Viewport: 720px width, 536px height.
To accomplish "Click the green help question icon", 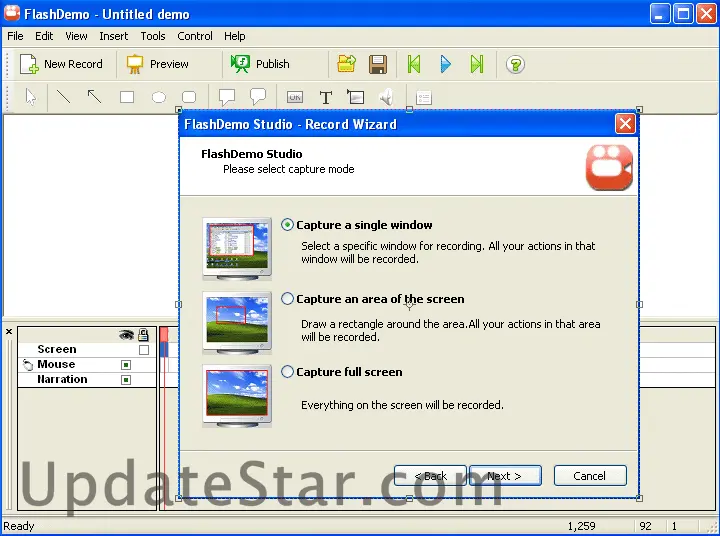I will point(515,64).
